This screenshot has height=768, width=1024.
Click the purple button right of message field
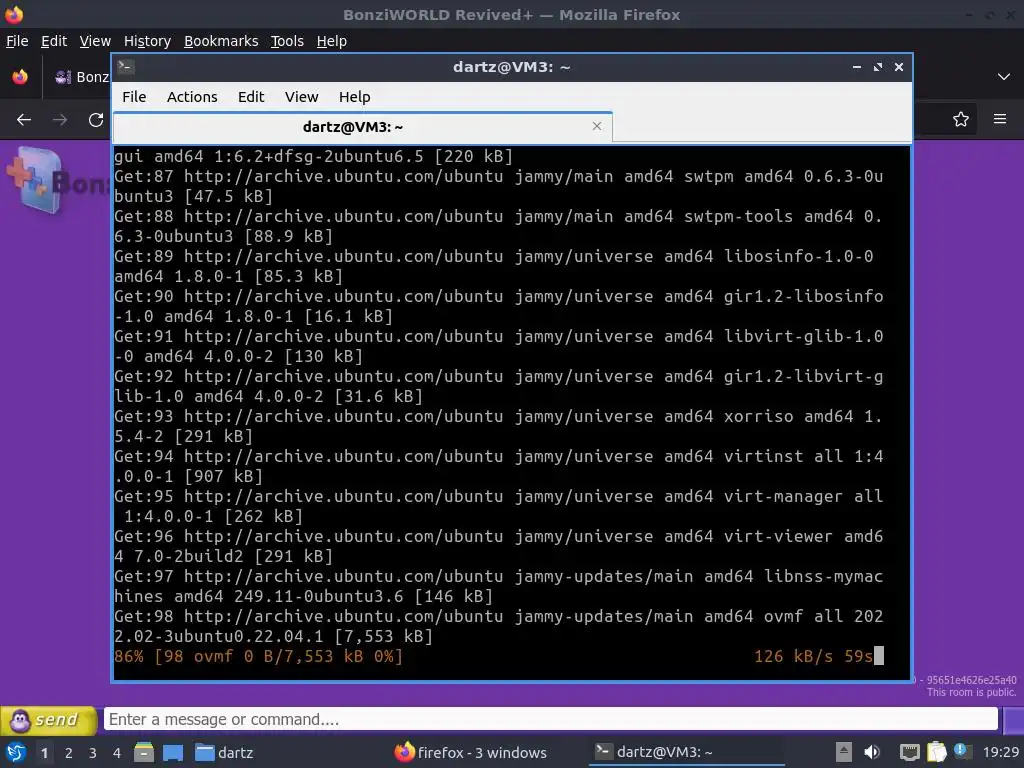point(1014,720)
